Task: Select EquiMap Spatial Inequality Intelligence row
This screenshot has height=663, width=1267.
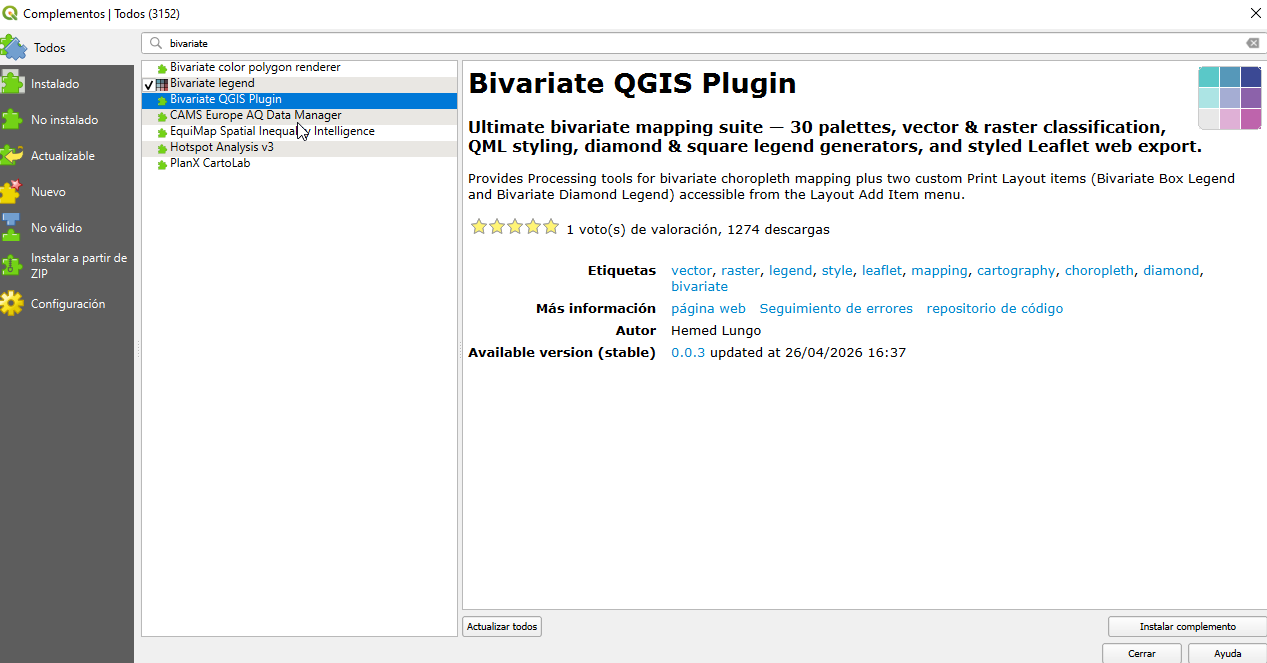Action: tap(299, 132)
